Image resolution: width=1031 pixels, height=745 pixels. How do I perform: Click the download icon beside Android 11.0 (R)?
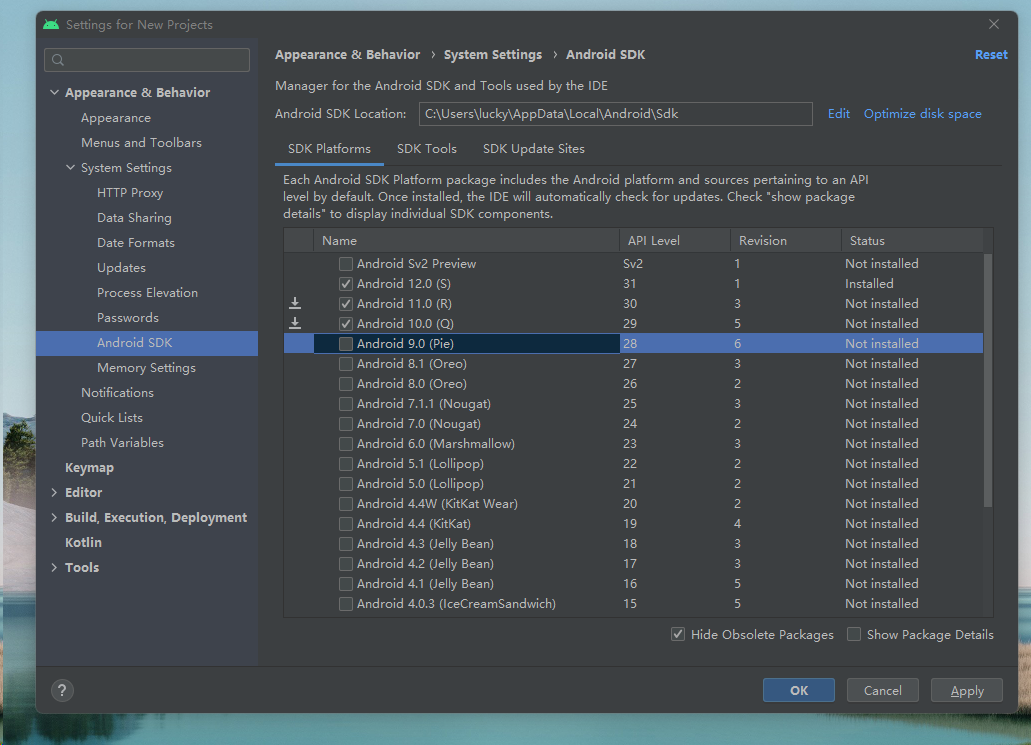point(295,303)
